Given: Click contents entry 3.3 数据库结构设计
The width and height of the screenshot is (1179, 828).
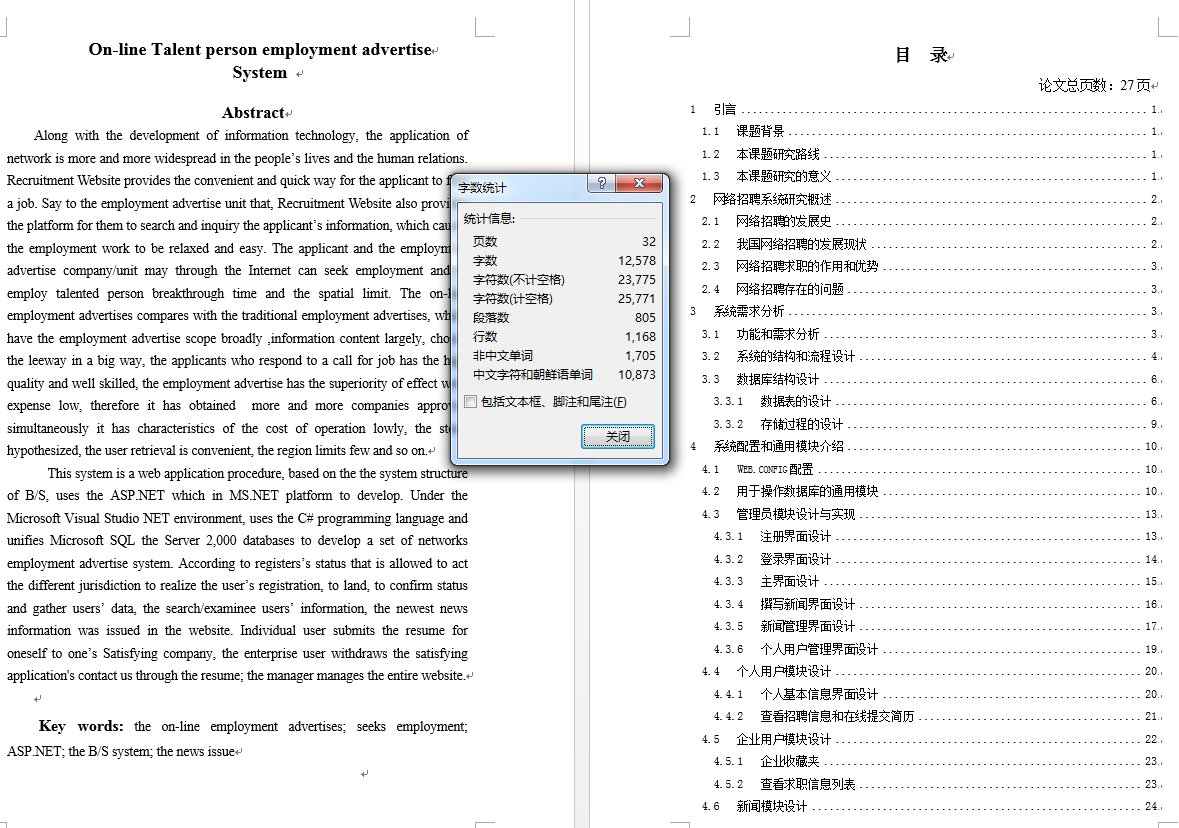Looking at the screenshot, I should click(932, 379).
